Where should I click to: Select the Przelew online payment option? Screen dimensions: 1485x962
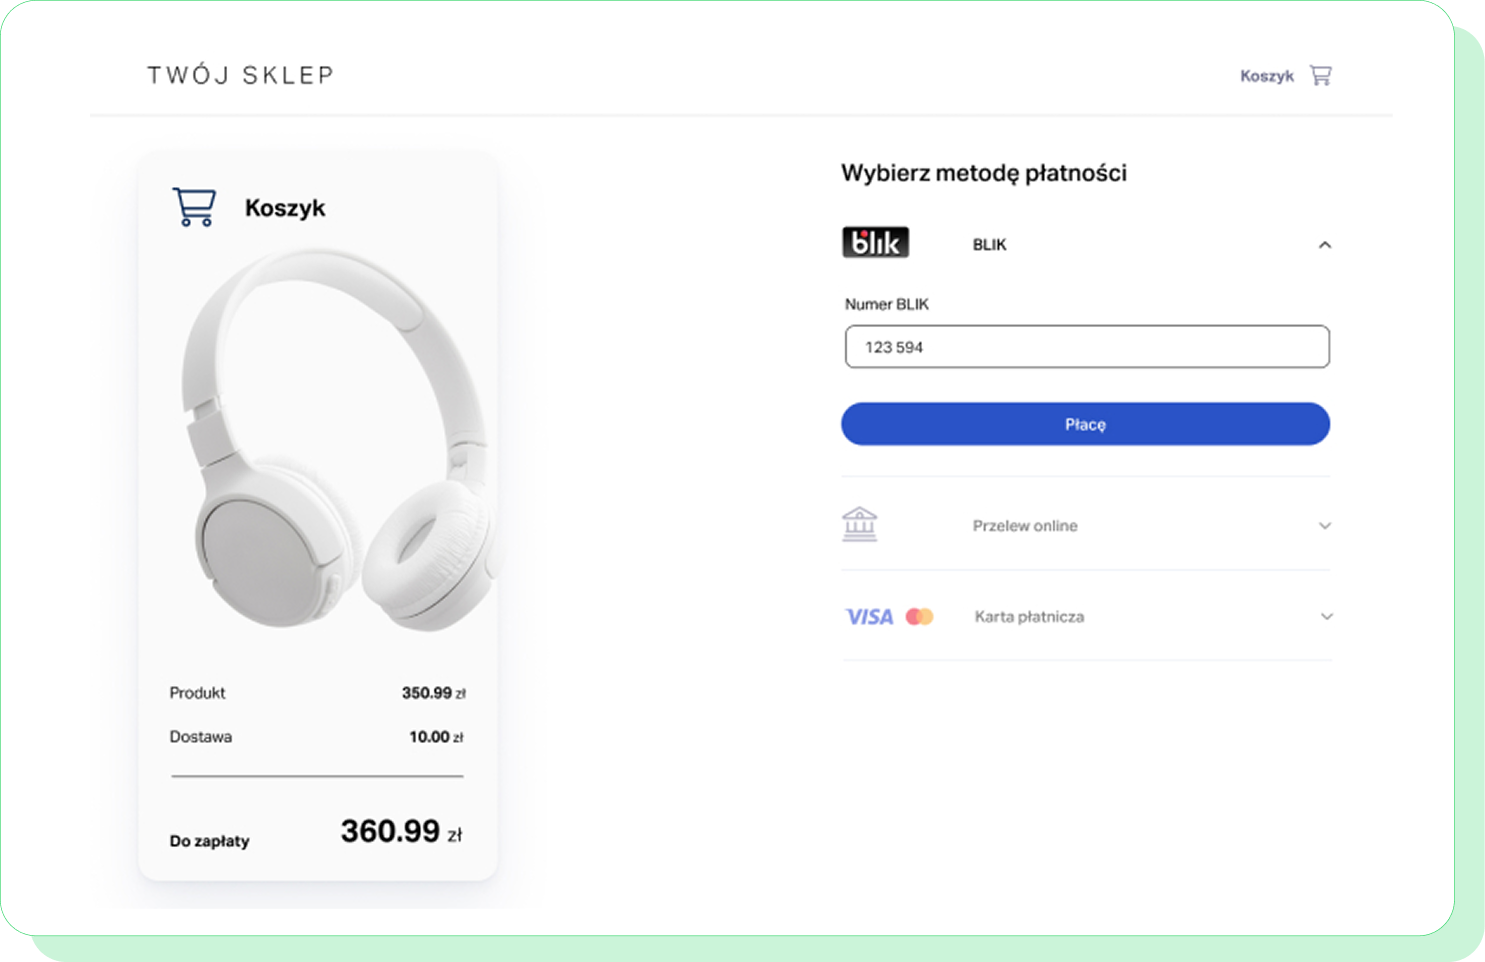point(1025,526)
